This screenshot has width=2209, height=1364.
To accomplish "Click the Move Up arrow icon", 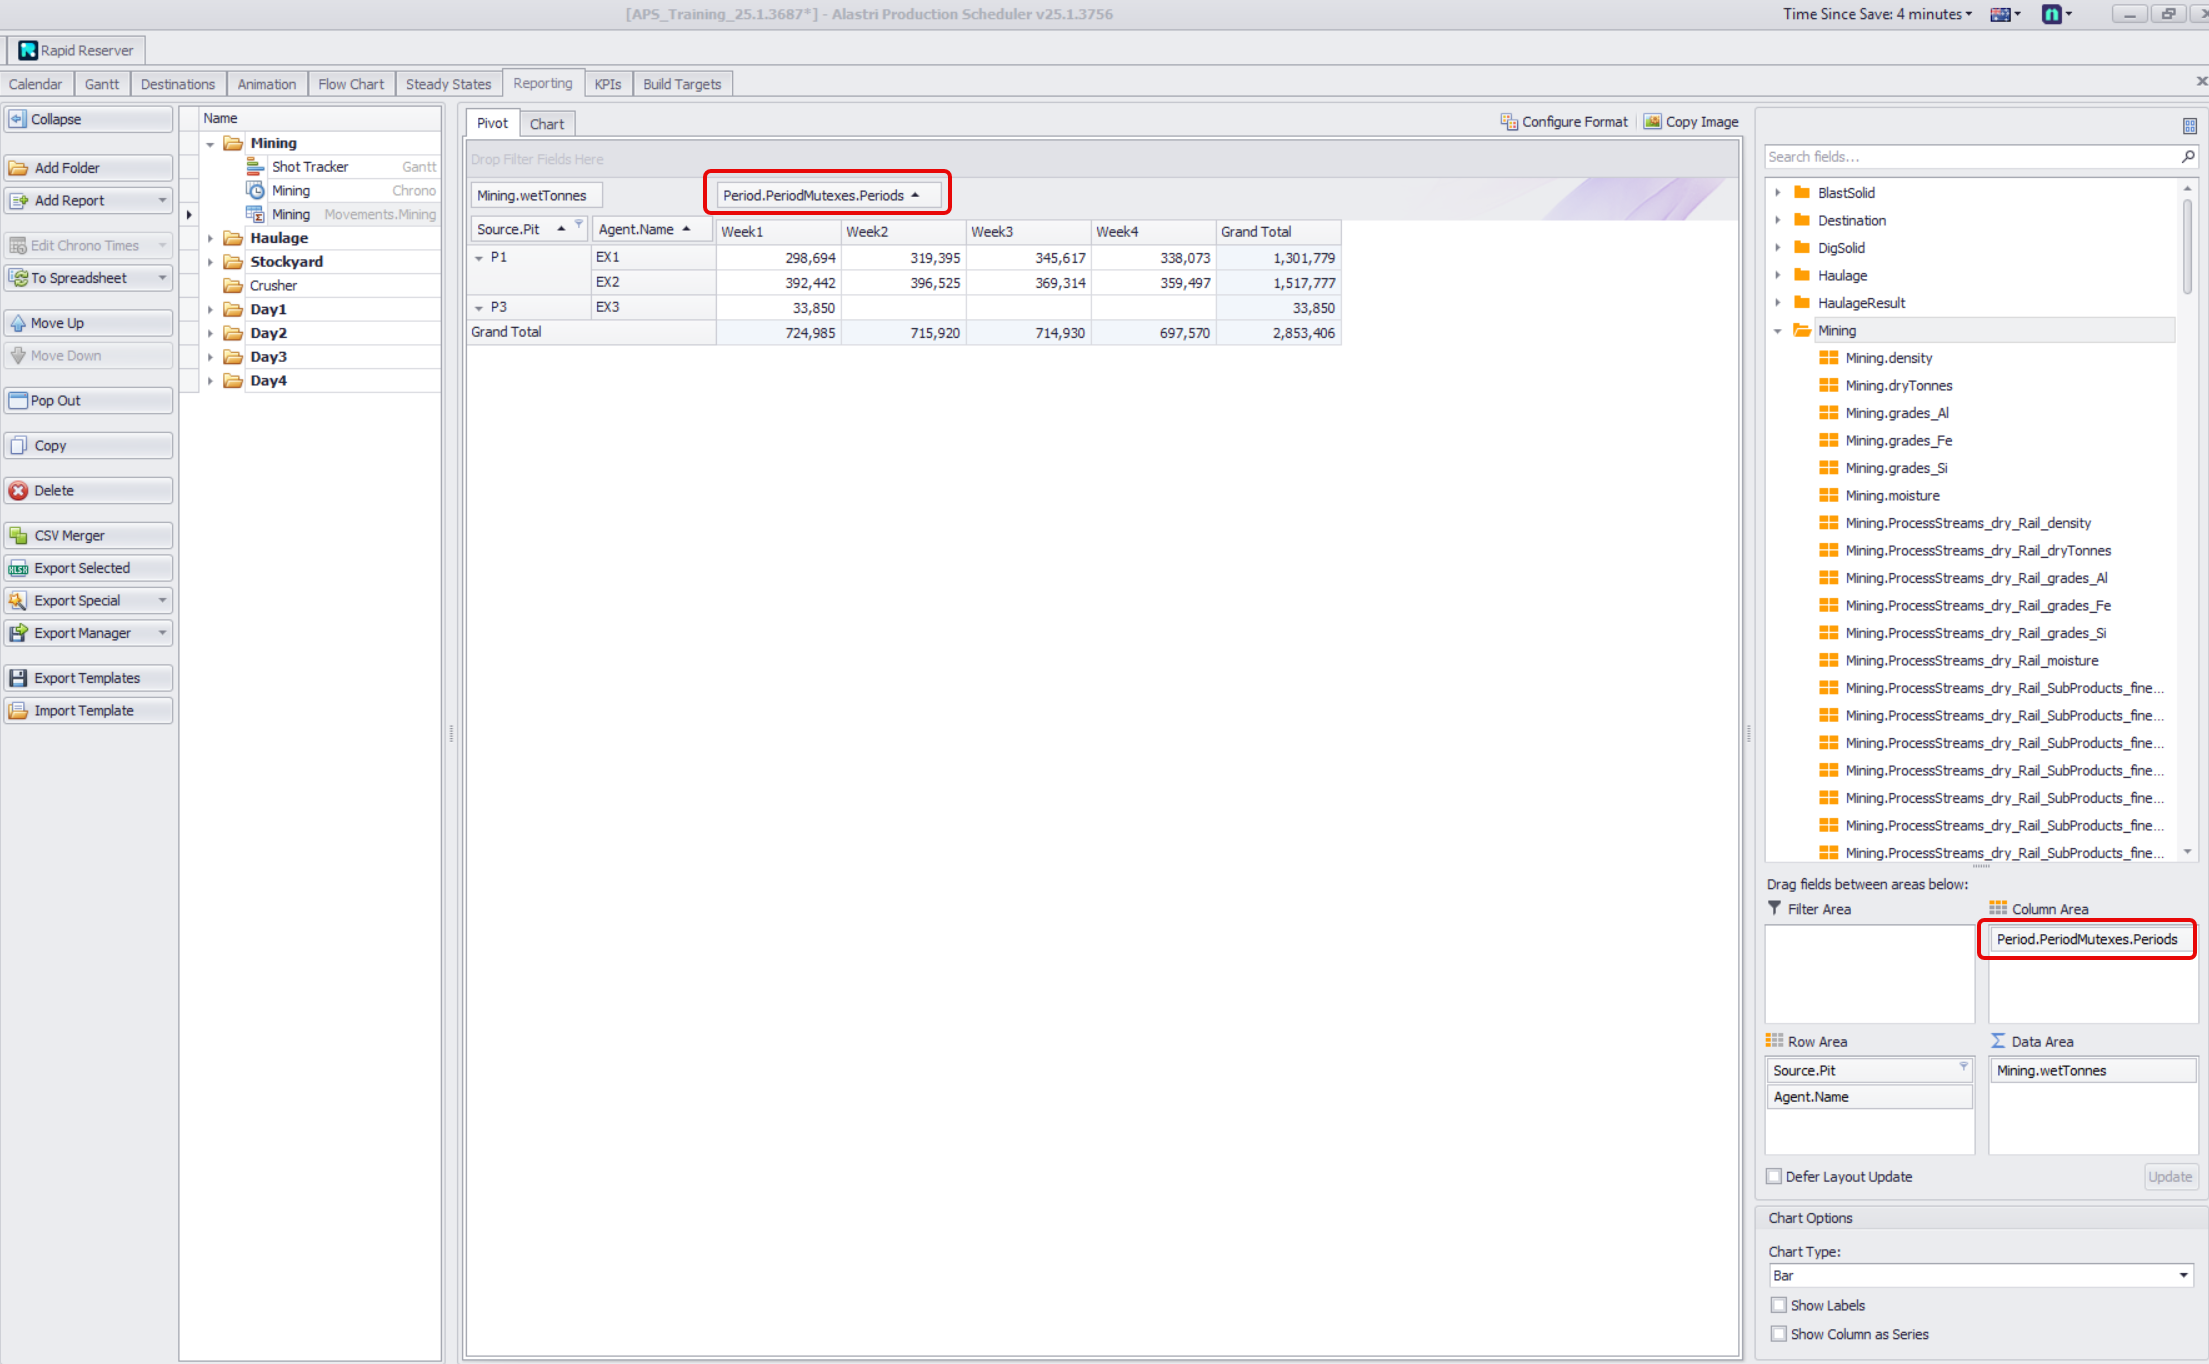I will [18, 323].
